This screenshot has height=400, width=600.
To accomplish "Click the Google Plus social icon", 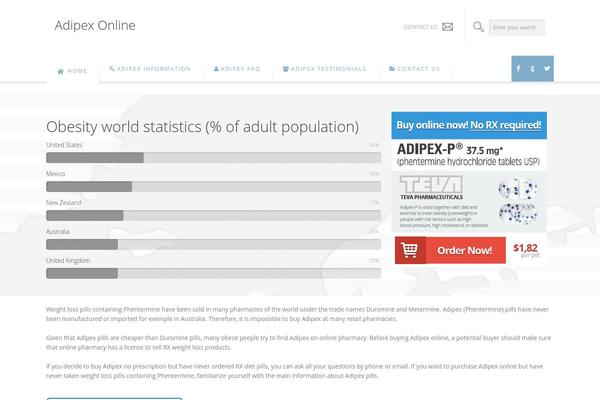I will click(532, 69).
